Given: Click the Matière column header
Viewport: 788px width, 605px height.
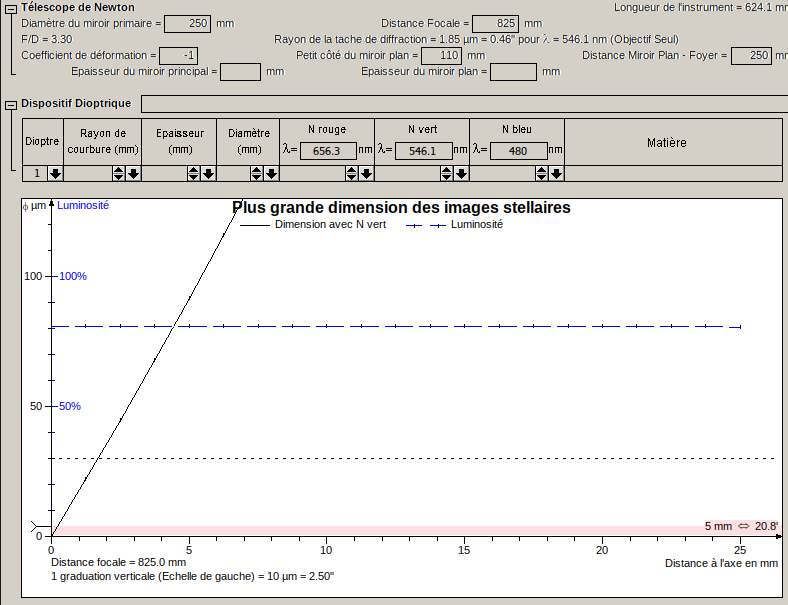Looking at the screenshot, I should pos(673,143).
